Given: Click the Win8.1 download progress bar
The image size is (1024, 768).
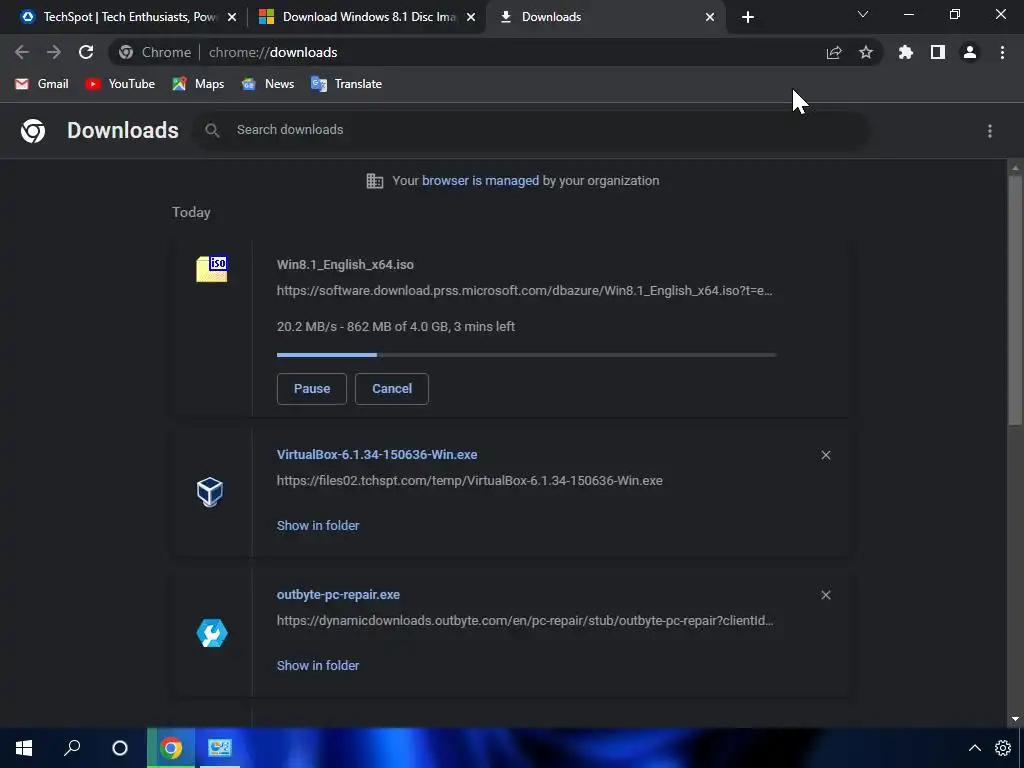Looking at the screenshot, I should click(526, 355).
